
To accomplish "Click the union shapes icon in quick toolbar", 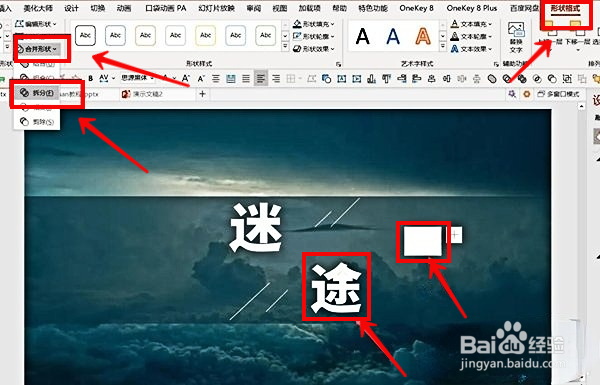I will 492,79.
